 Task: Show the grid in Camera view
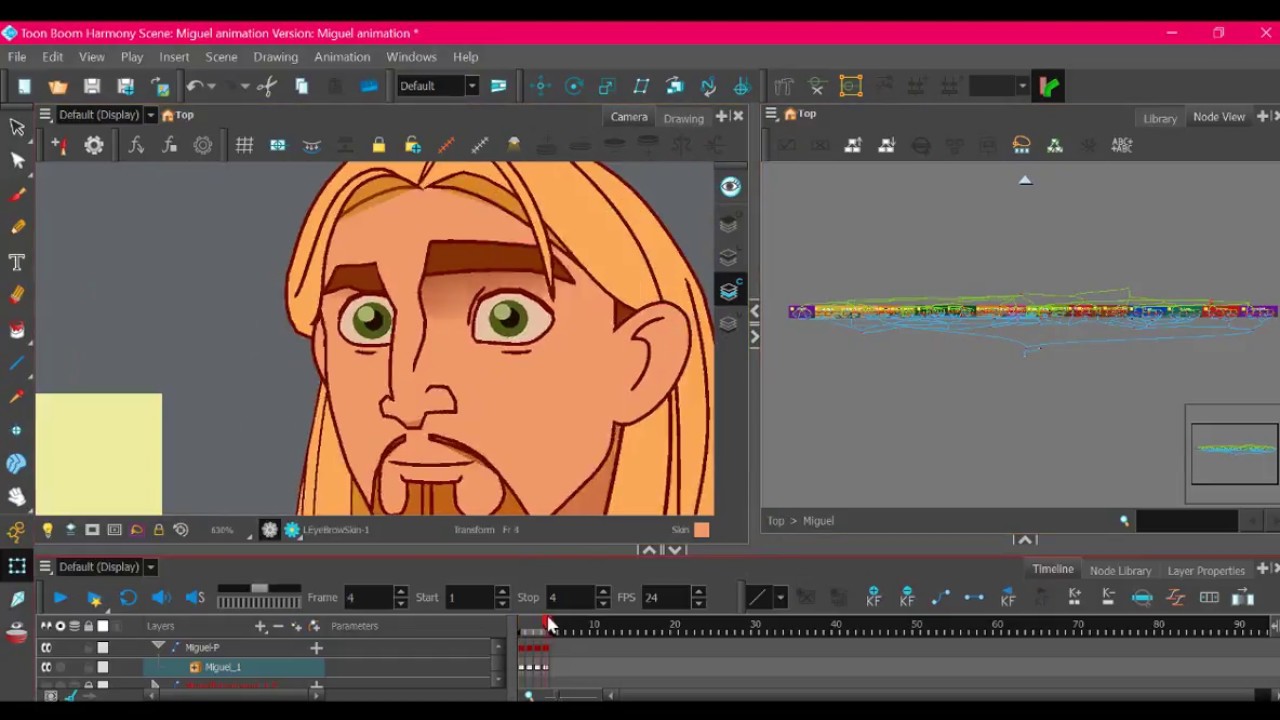coord(244,146)
